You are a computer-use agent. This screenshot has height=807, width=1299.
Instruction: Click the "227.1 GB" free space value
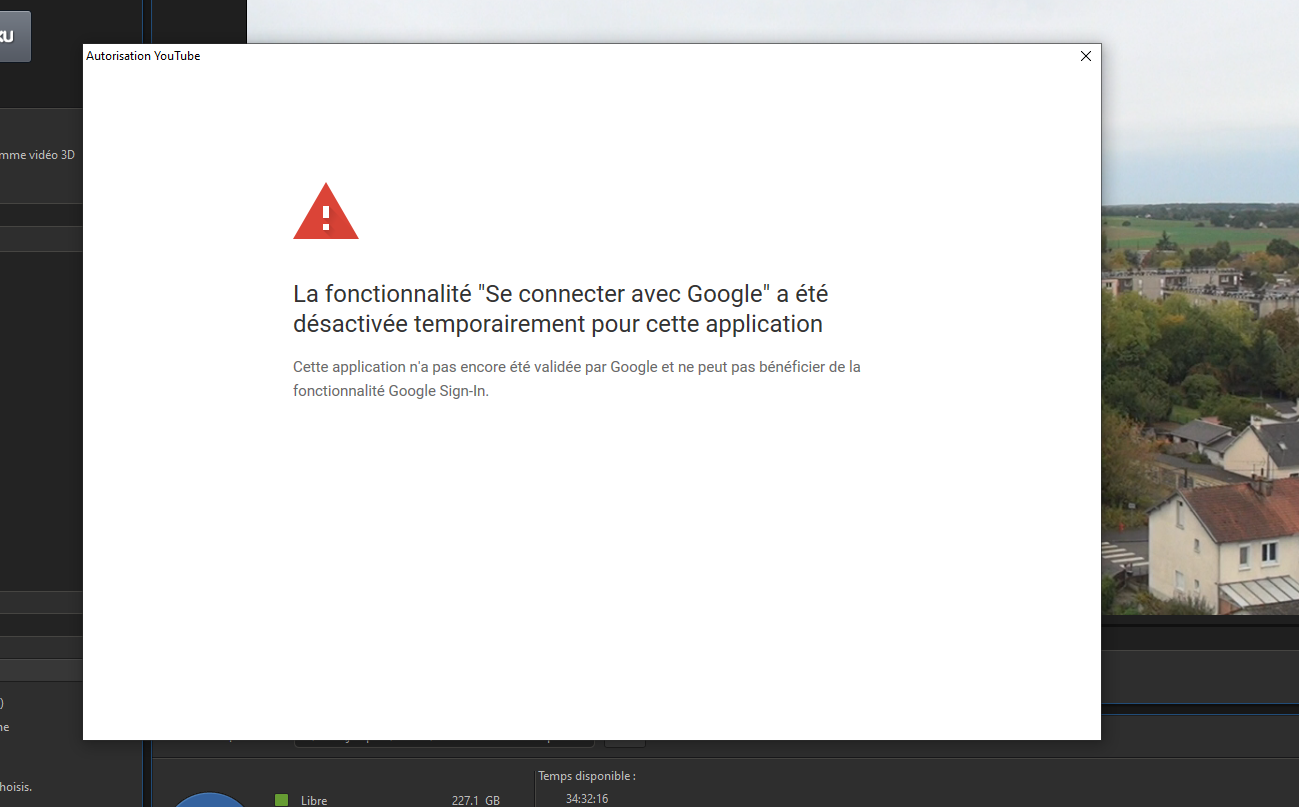pos(476,800)
